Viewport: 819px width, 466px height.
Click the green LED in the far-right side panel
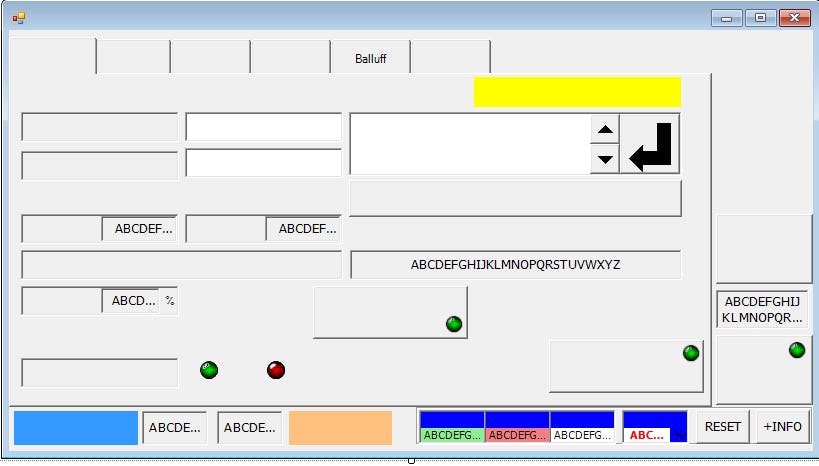pos(797,350)
